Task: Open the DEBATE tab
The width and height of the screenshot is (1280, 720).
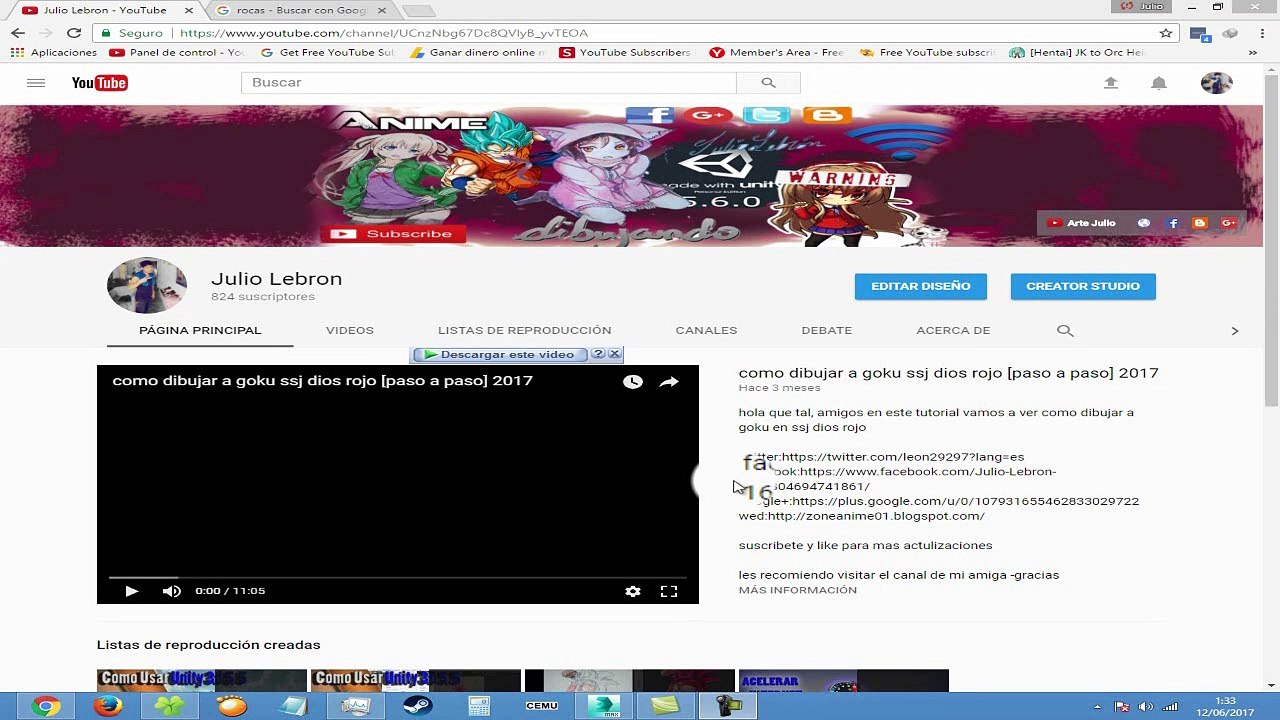Action: pyautogui.click(x=827, y=330)
